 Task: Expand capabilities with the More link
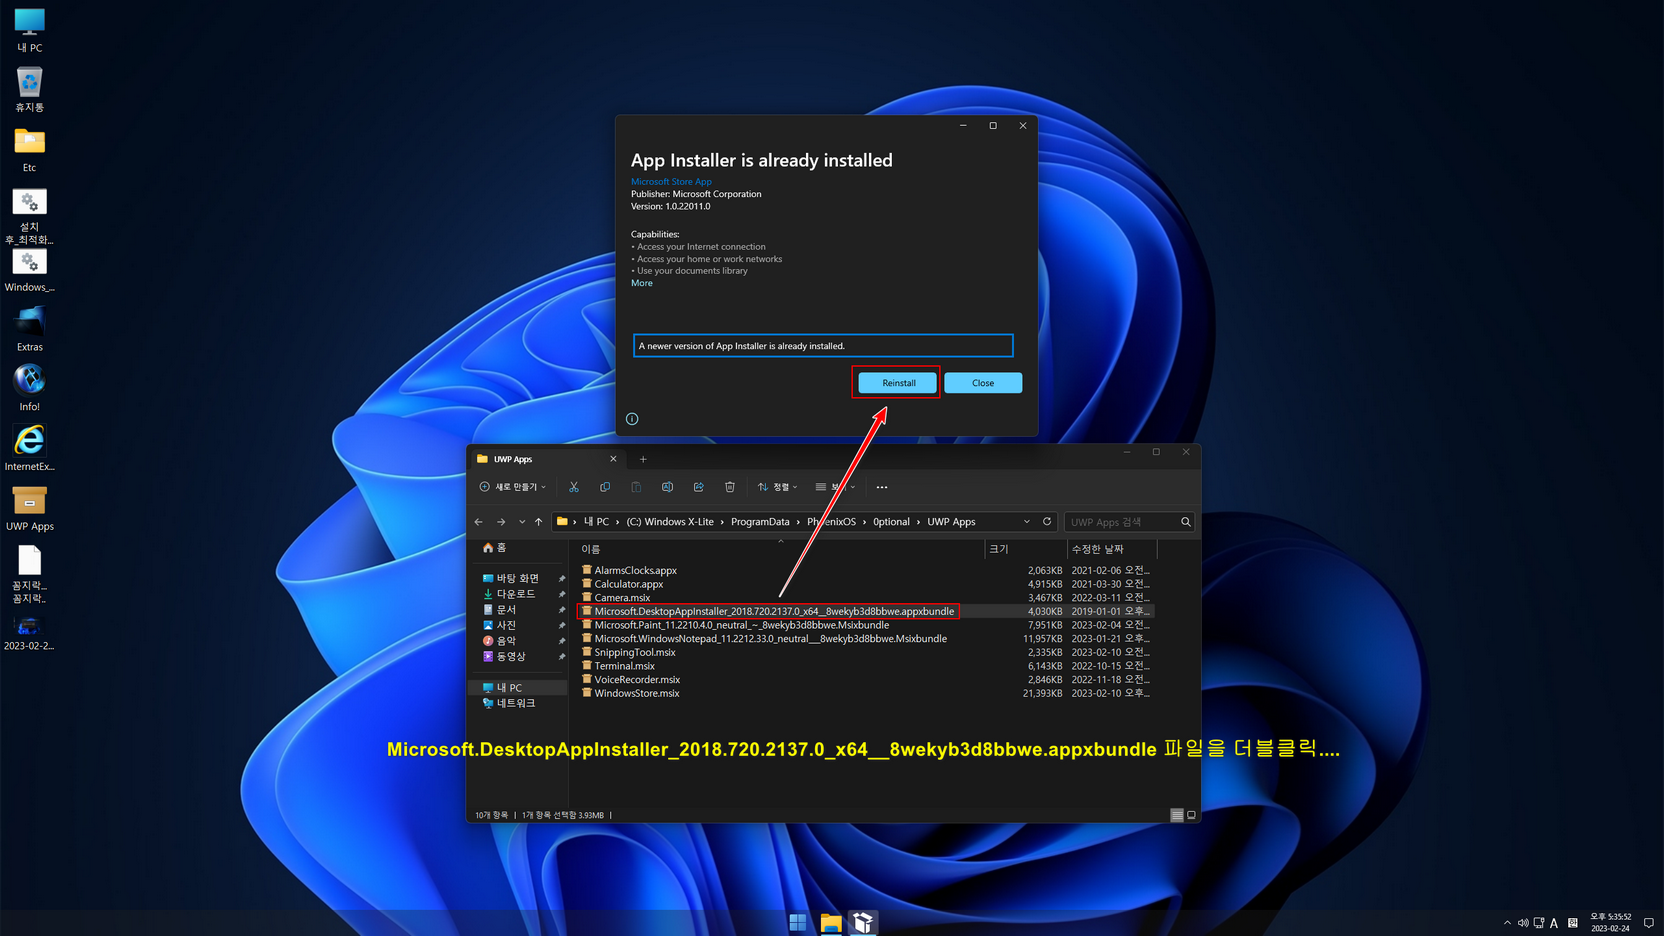tap(642, 283)
